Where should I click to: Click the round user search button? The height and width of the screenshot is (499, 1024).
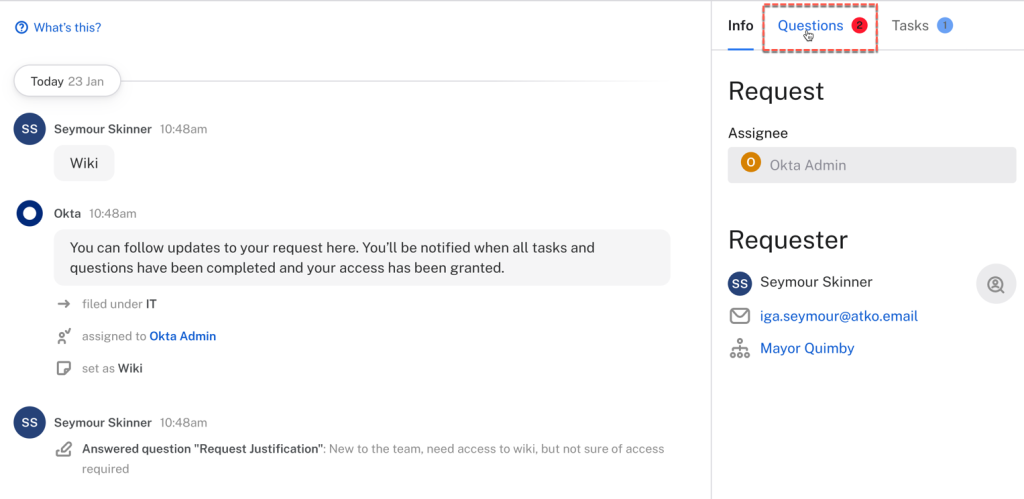(995, 284)
